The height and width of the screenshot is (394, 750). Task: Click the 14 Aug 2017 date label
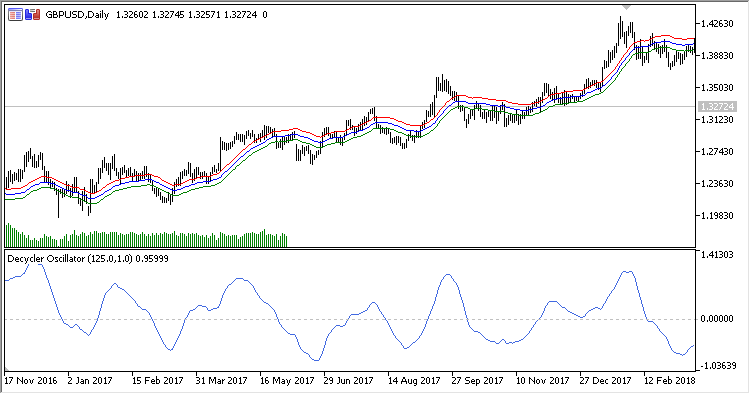tap(414, 381)
